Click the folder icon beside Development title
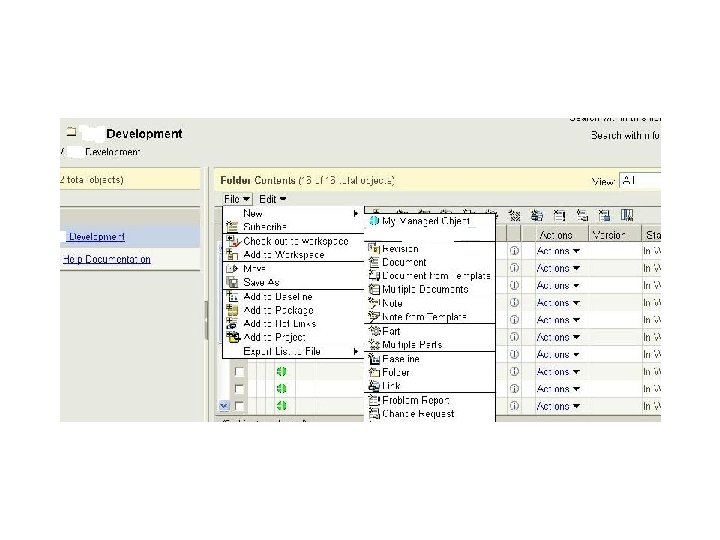The width and height of the screenshot is (720, 540). 71,132
